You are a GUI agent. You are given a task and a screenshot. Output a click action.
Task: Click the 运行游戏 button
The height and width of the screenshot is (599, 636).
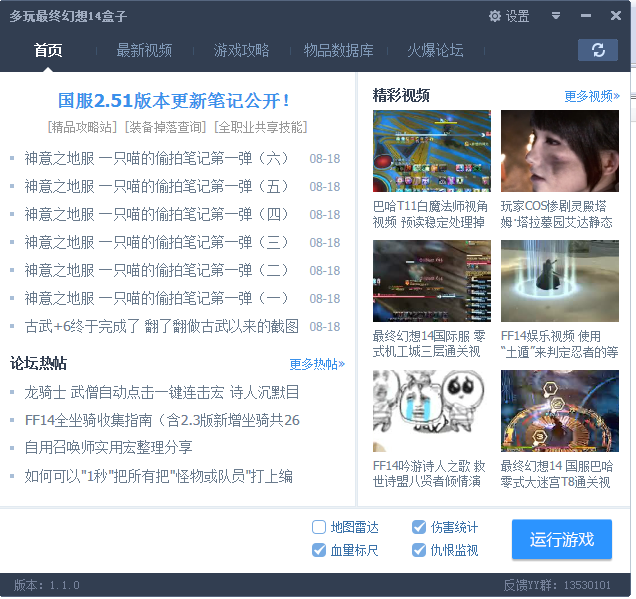[562, 539]
